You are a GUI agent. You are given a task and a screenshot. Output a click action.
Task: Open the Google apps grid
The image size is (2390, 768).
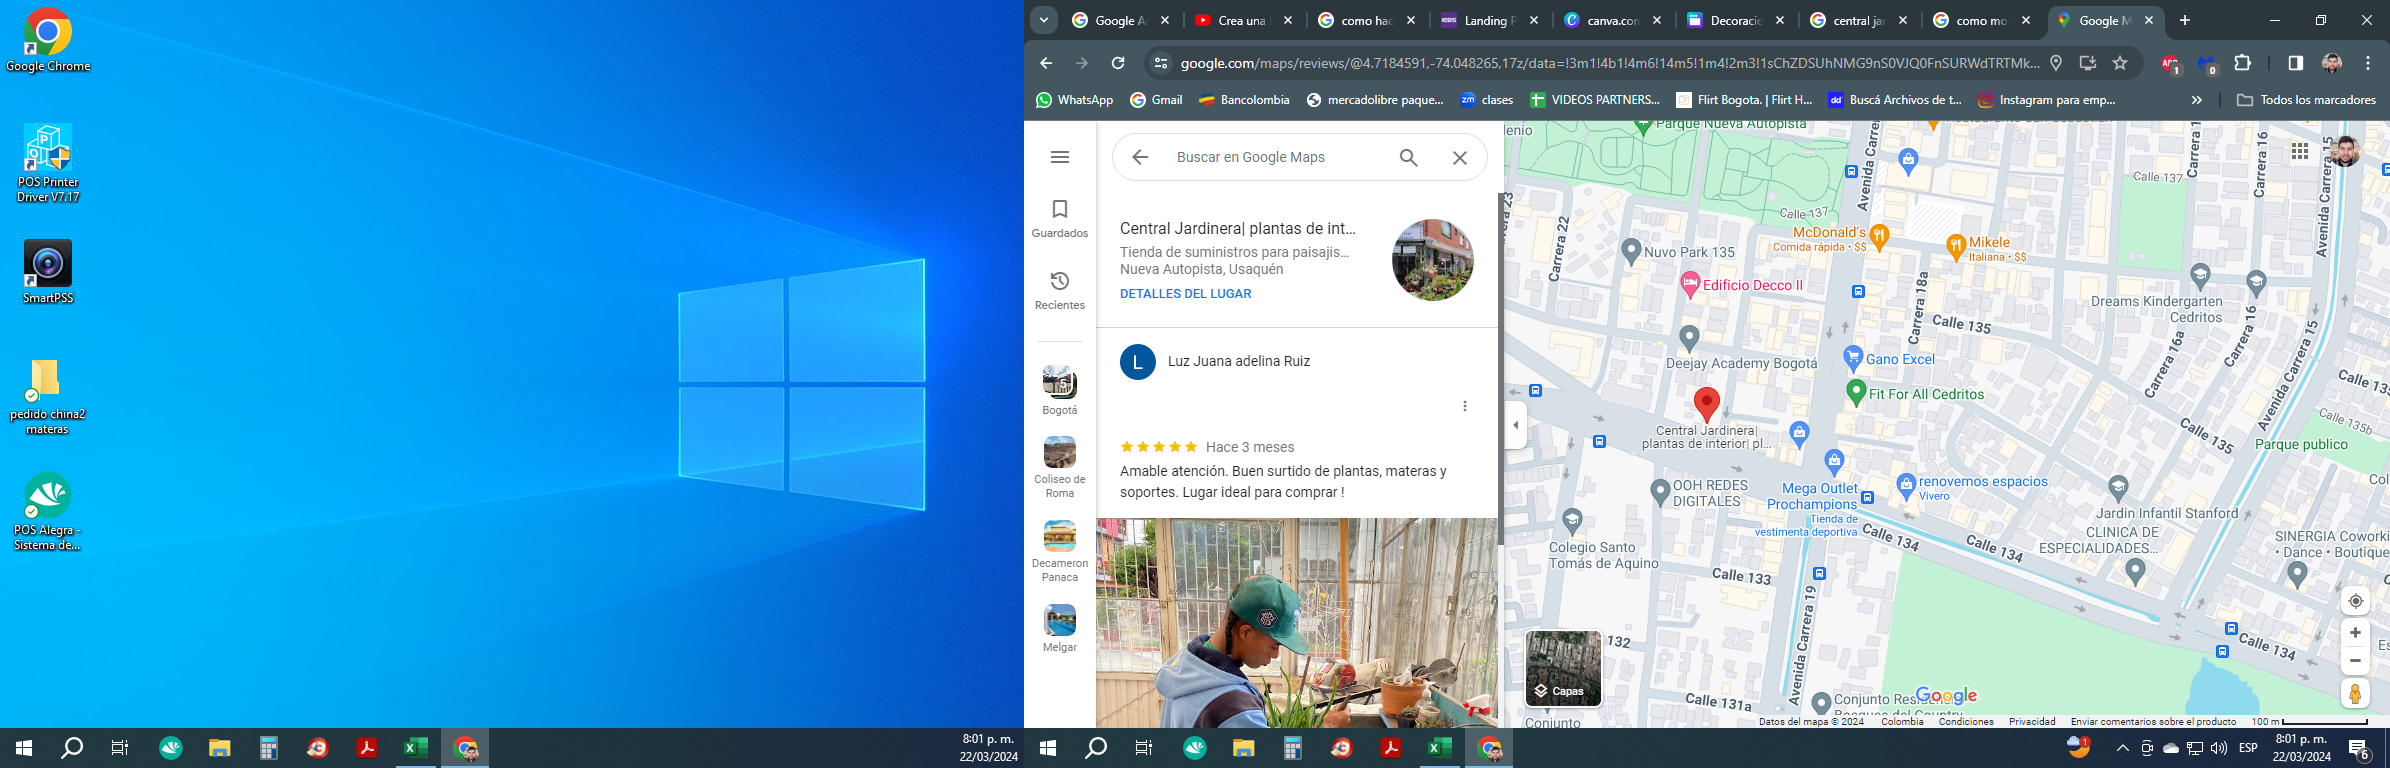coord(2300,151)
